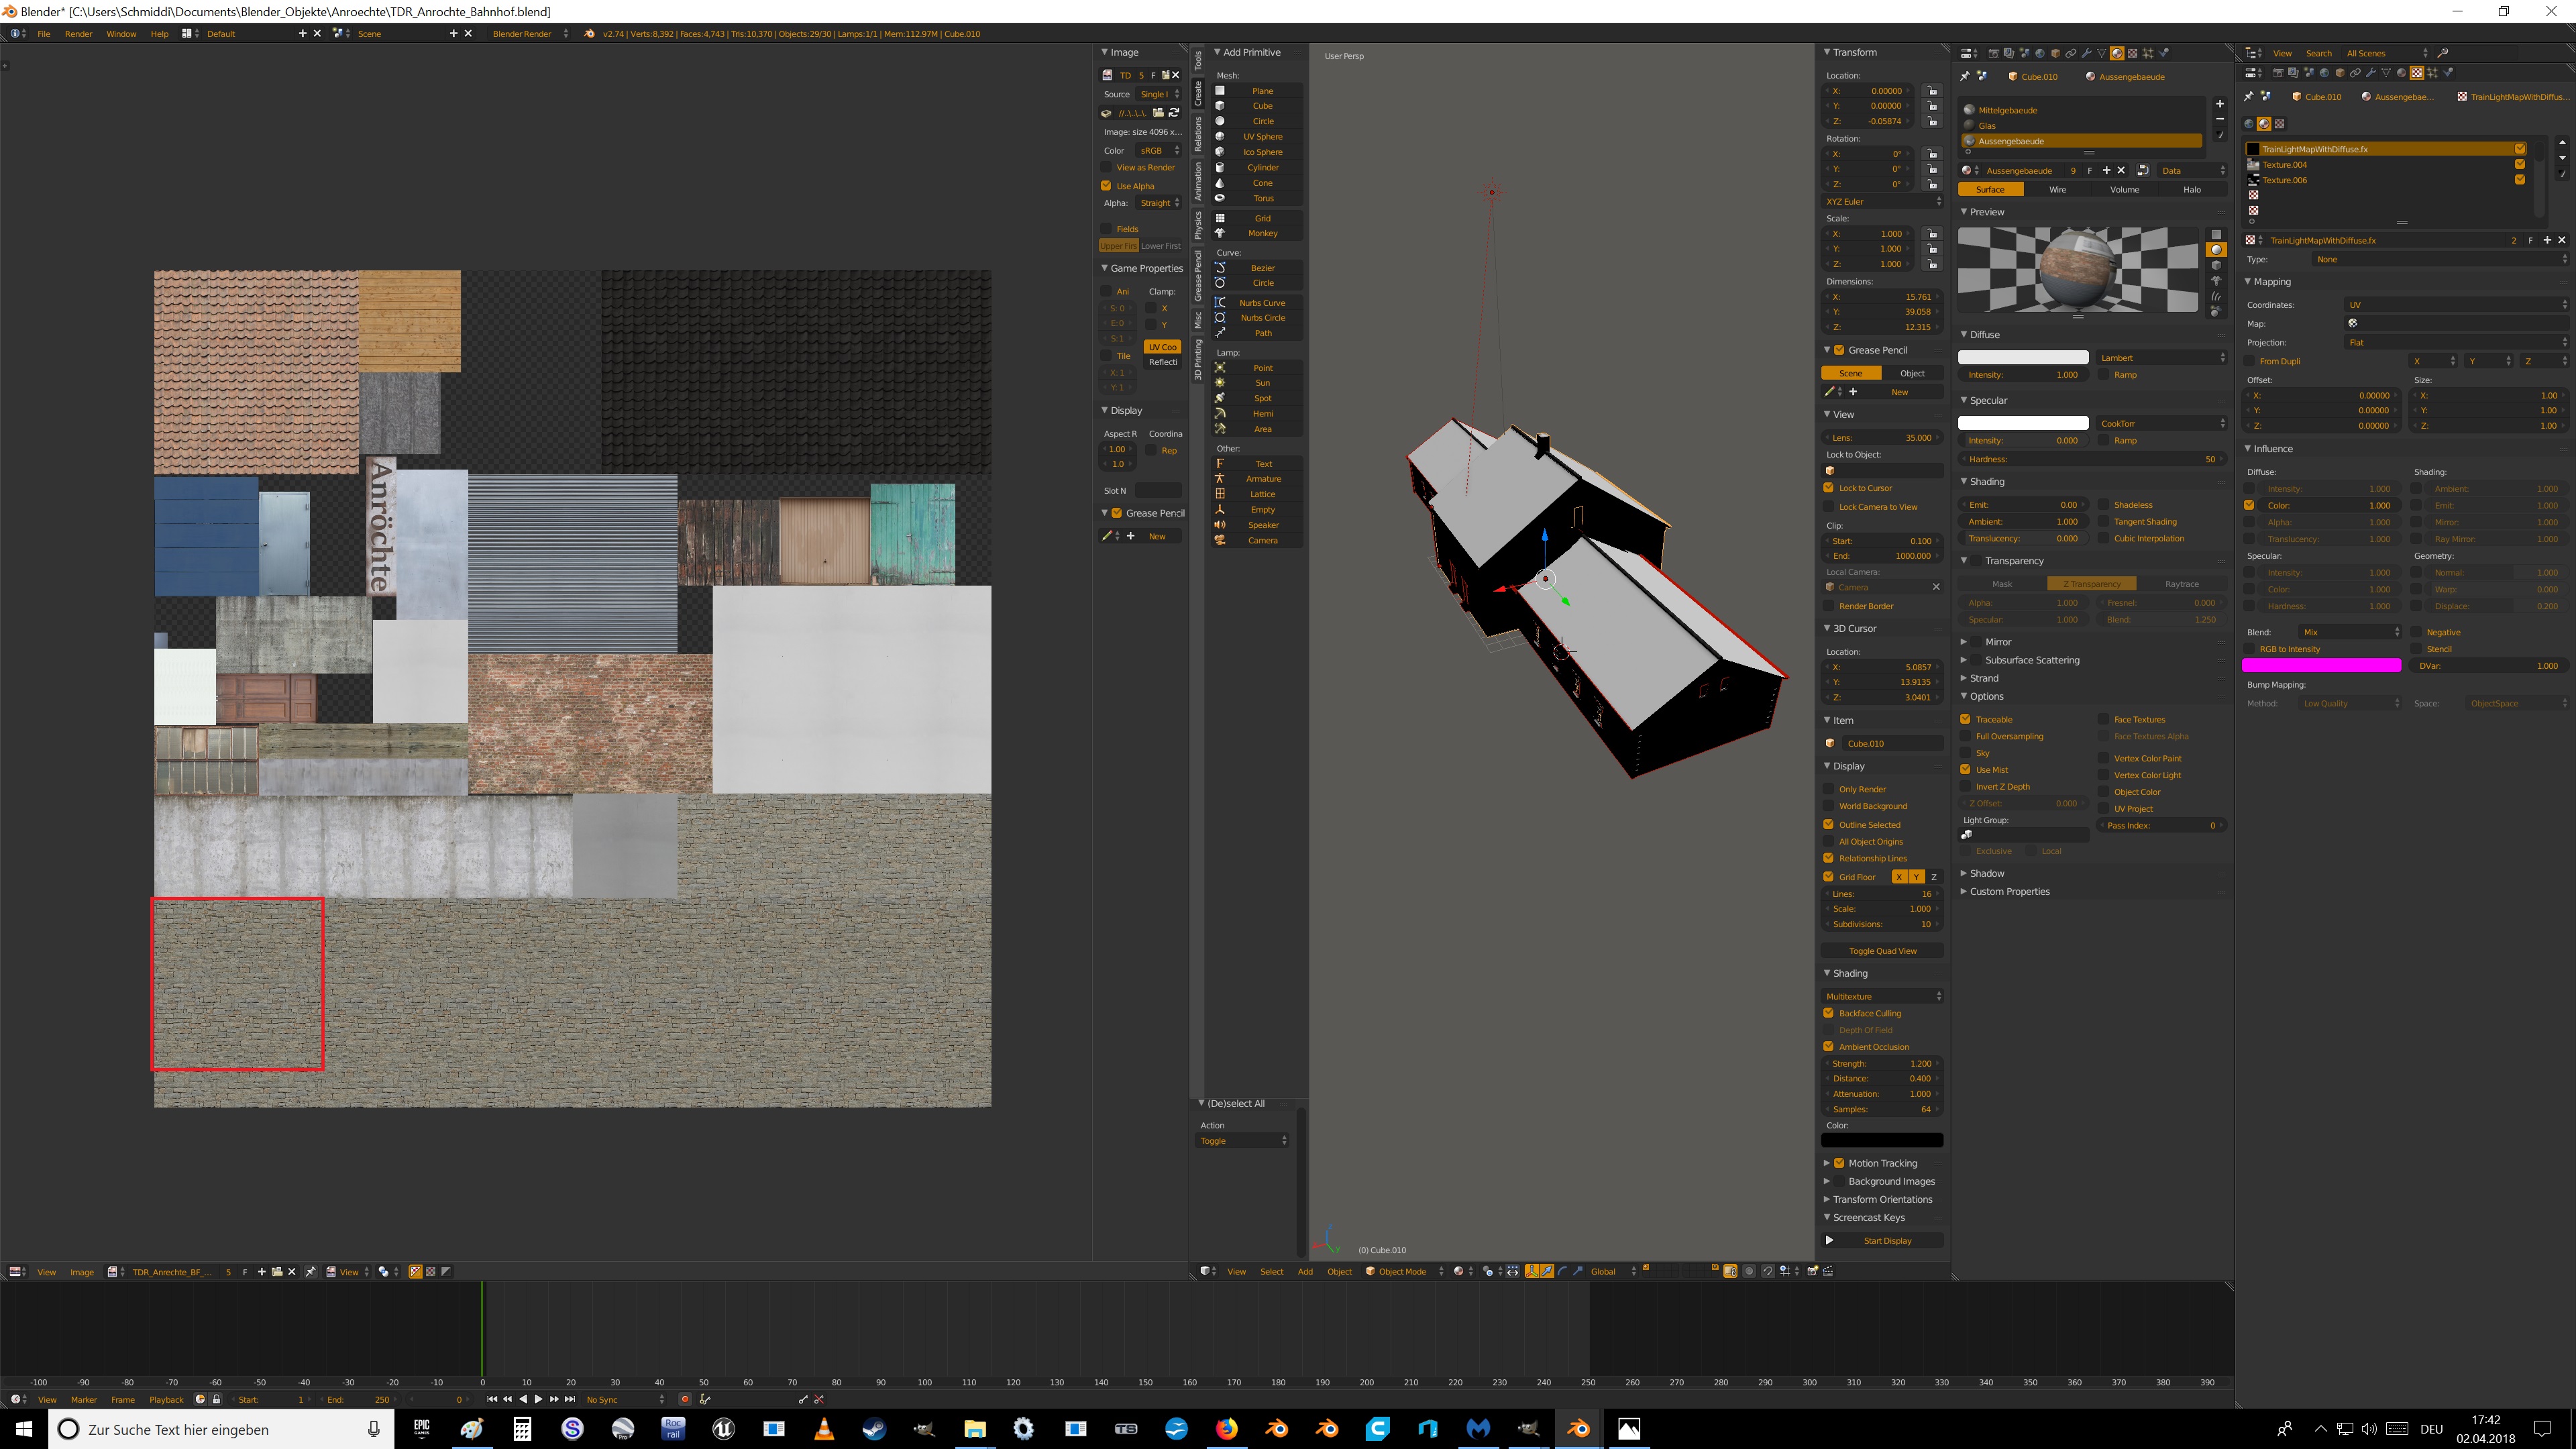Viewport: 2576px width, 1449px height.
Task: Click Toggle Quad View button
Action: click(1882, 951)
